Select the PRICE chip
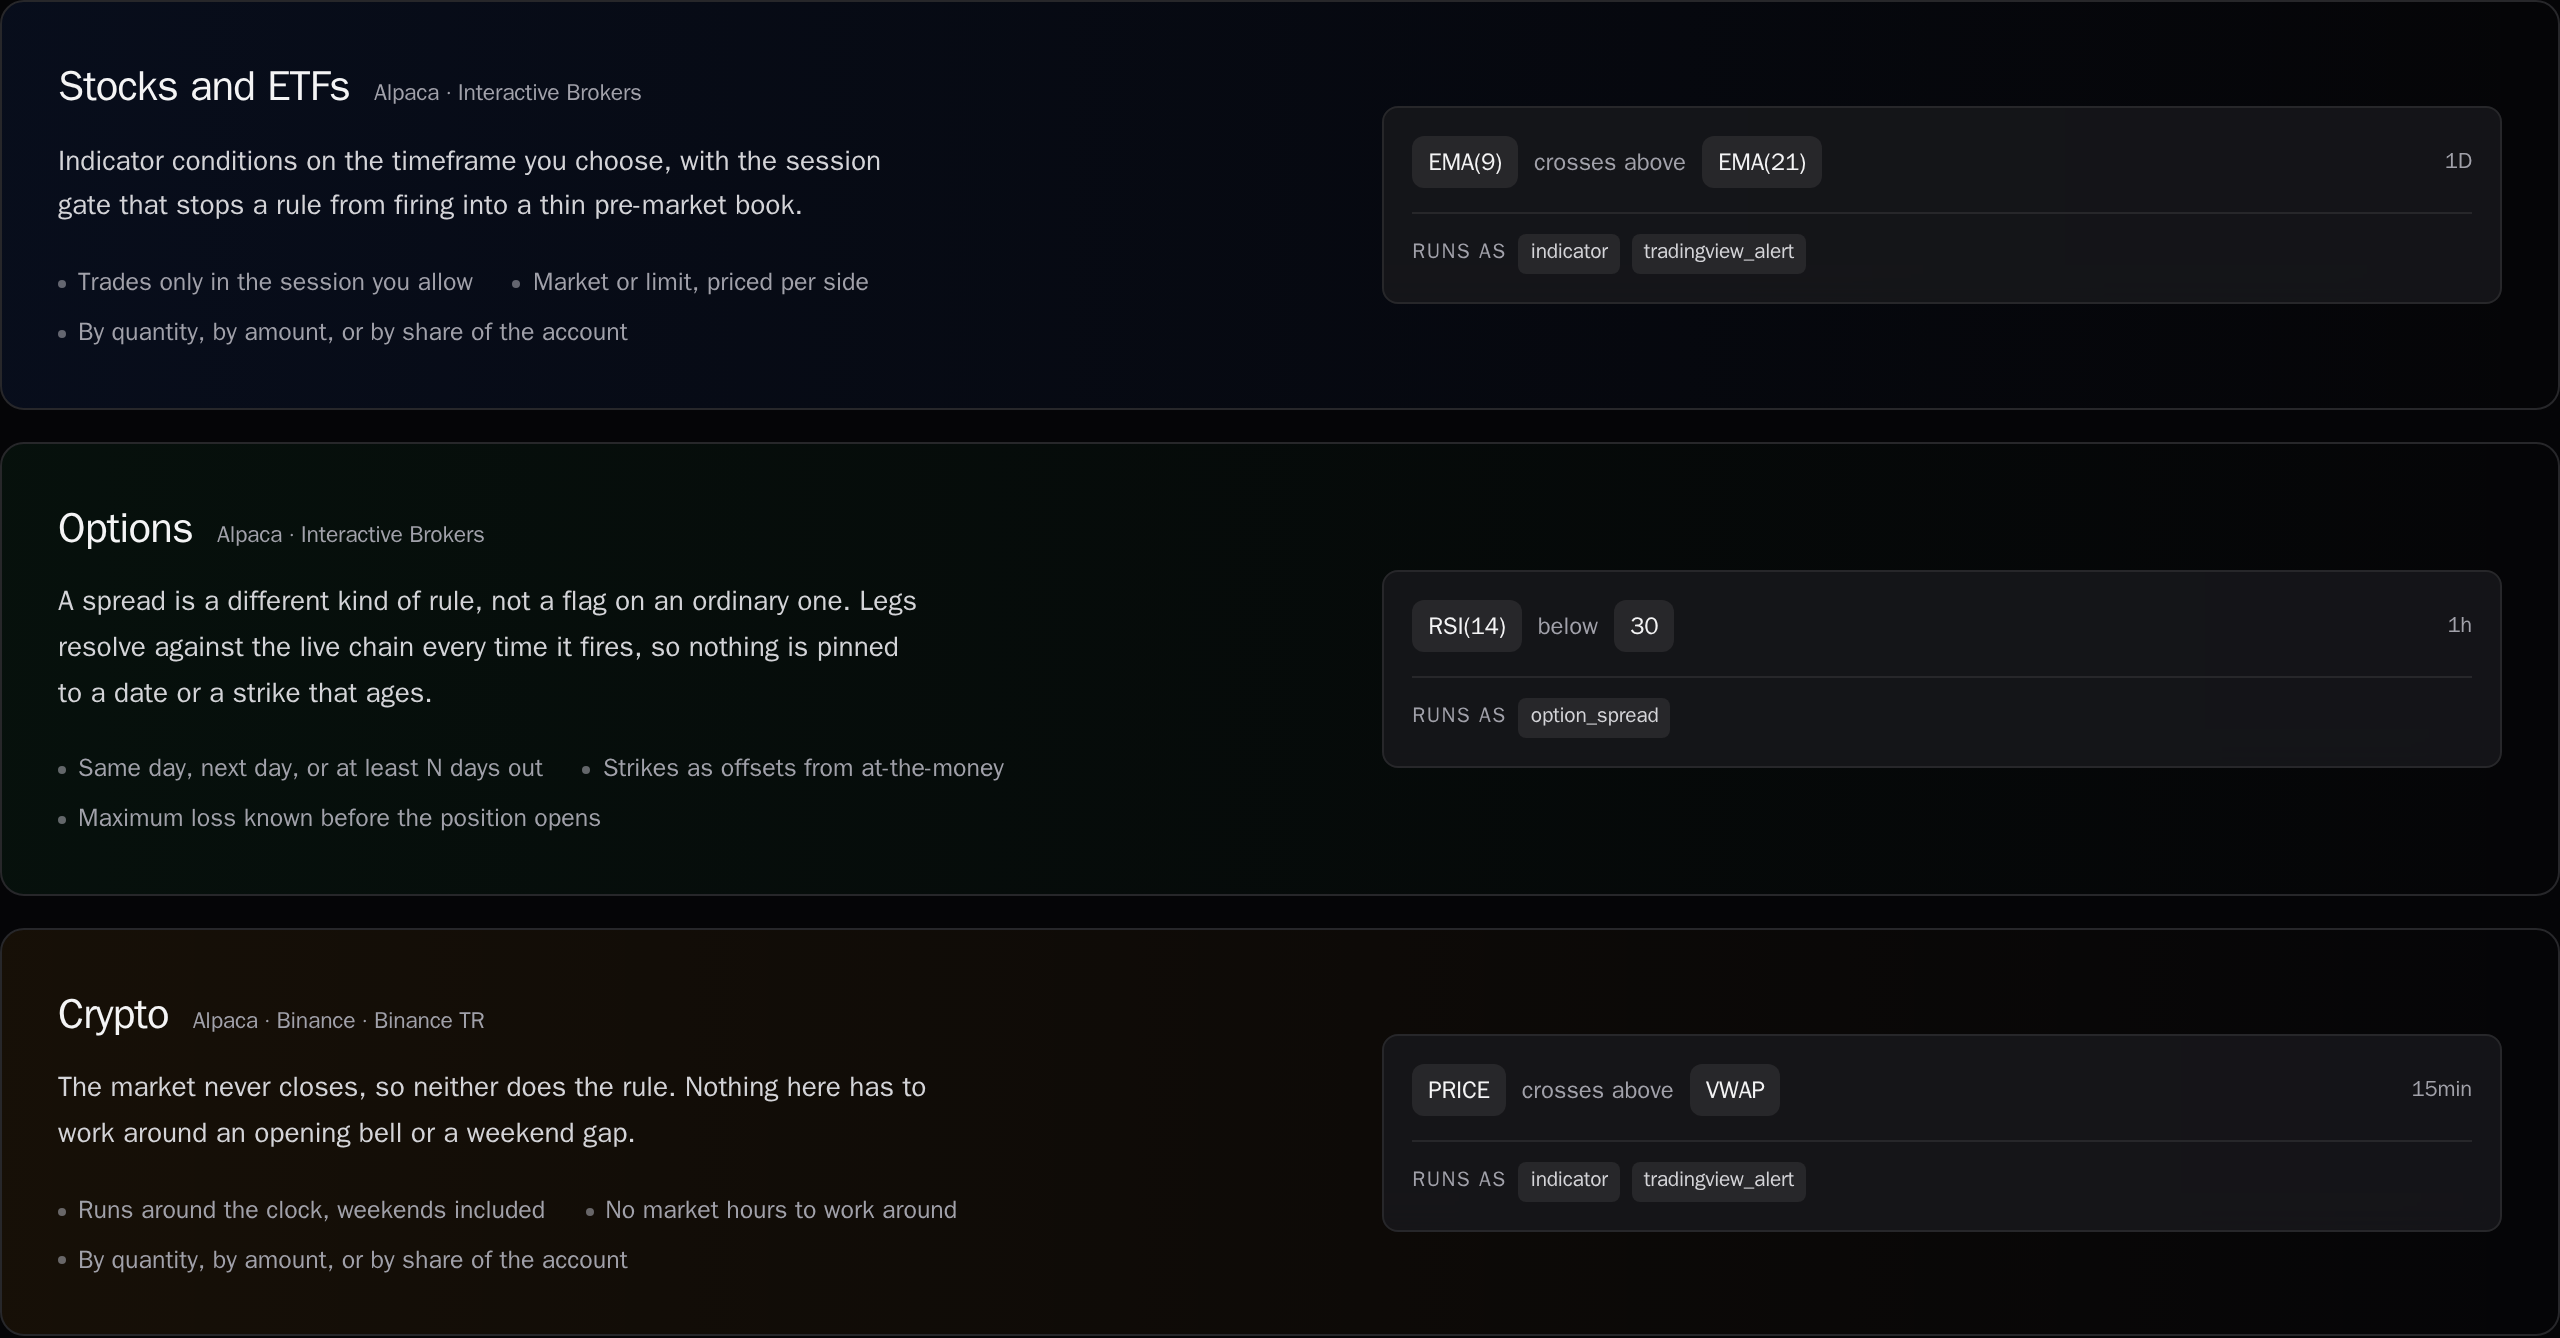The height and width of the screenshot is (1338, 2560). 1459,1090
